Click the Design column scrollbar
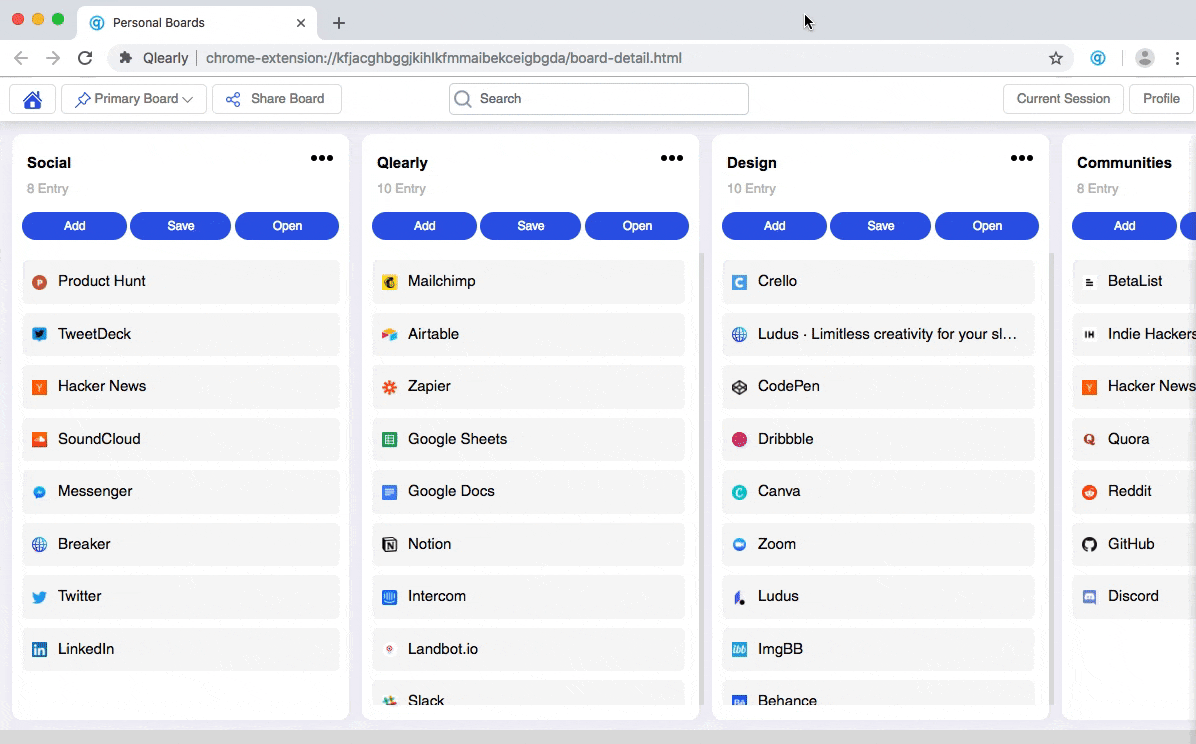The height and width of the screenshot is (744, 1196). (1052, 479)
